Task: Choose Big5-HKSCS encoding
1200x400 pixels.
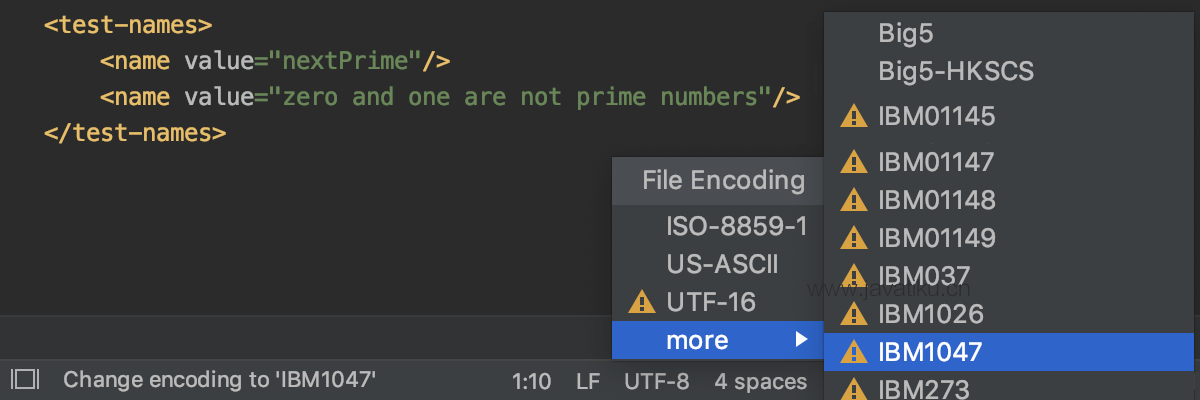Action: click(955, 71)
